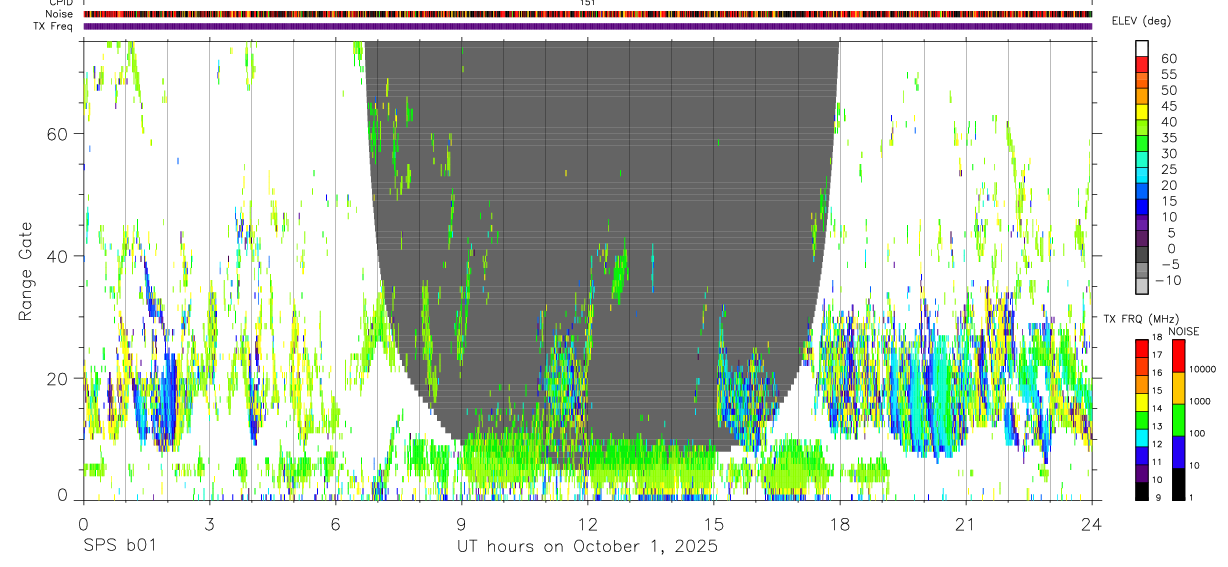Screen dimensions: 1228x567
Task: Click NOISE legend value '1000'
Action: click(x=1200, y=401)
